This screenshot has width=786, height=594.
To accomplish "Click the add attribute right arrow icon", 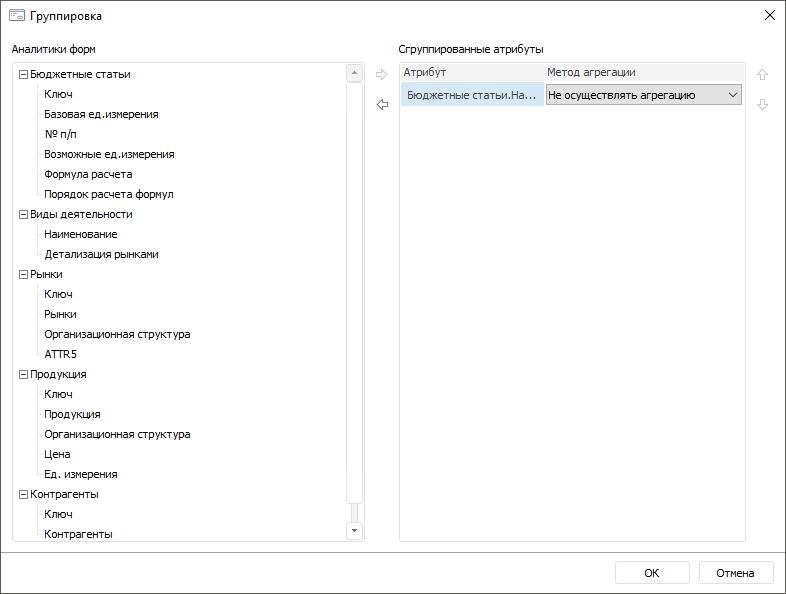I will (381, 74).
